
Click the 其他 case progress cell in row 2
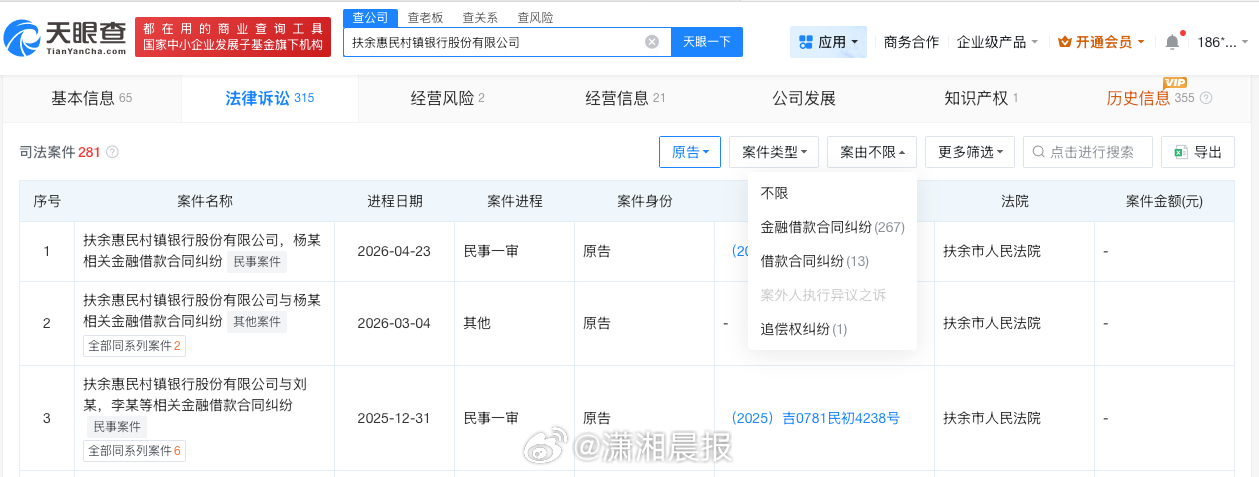[476, 323]
